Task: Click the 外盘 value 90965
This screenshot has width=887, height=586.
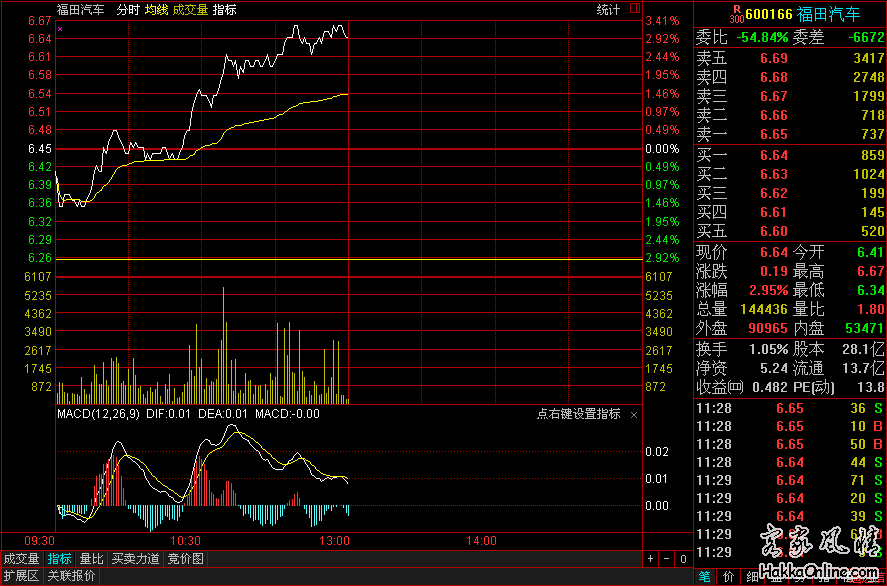Action: [768, 328]
